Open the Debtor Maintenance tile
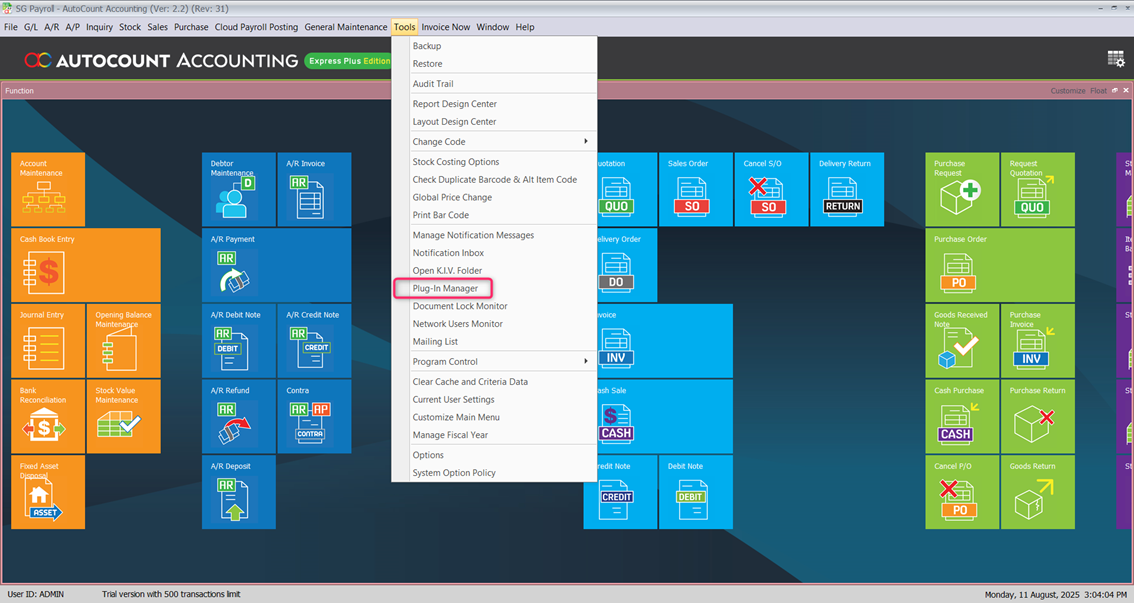 (x=239, y=189)
